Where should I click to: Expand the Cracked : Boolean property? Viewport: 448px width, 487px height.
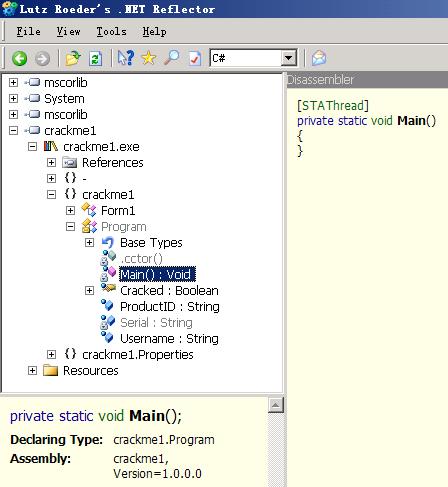point(89,291)
